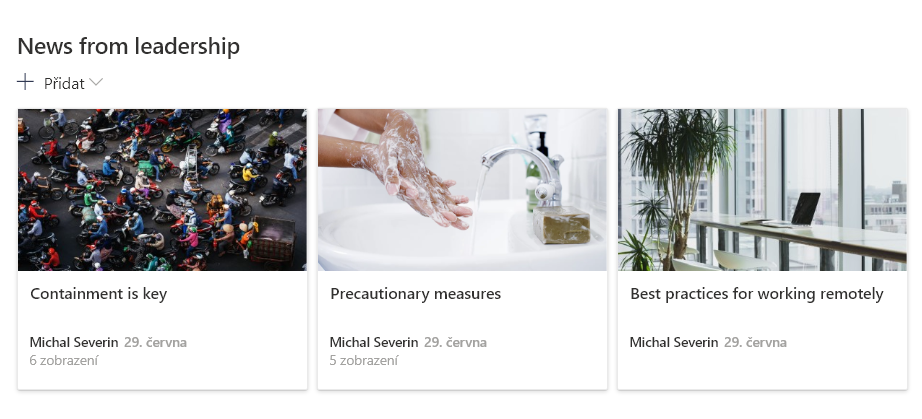922x419 pixels.
Task: Click the News from leadership heading
Action: click(x=129, y=46)
